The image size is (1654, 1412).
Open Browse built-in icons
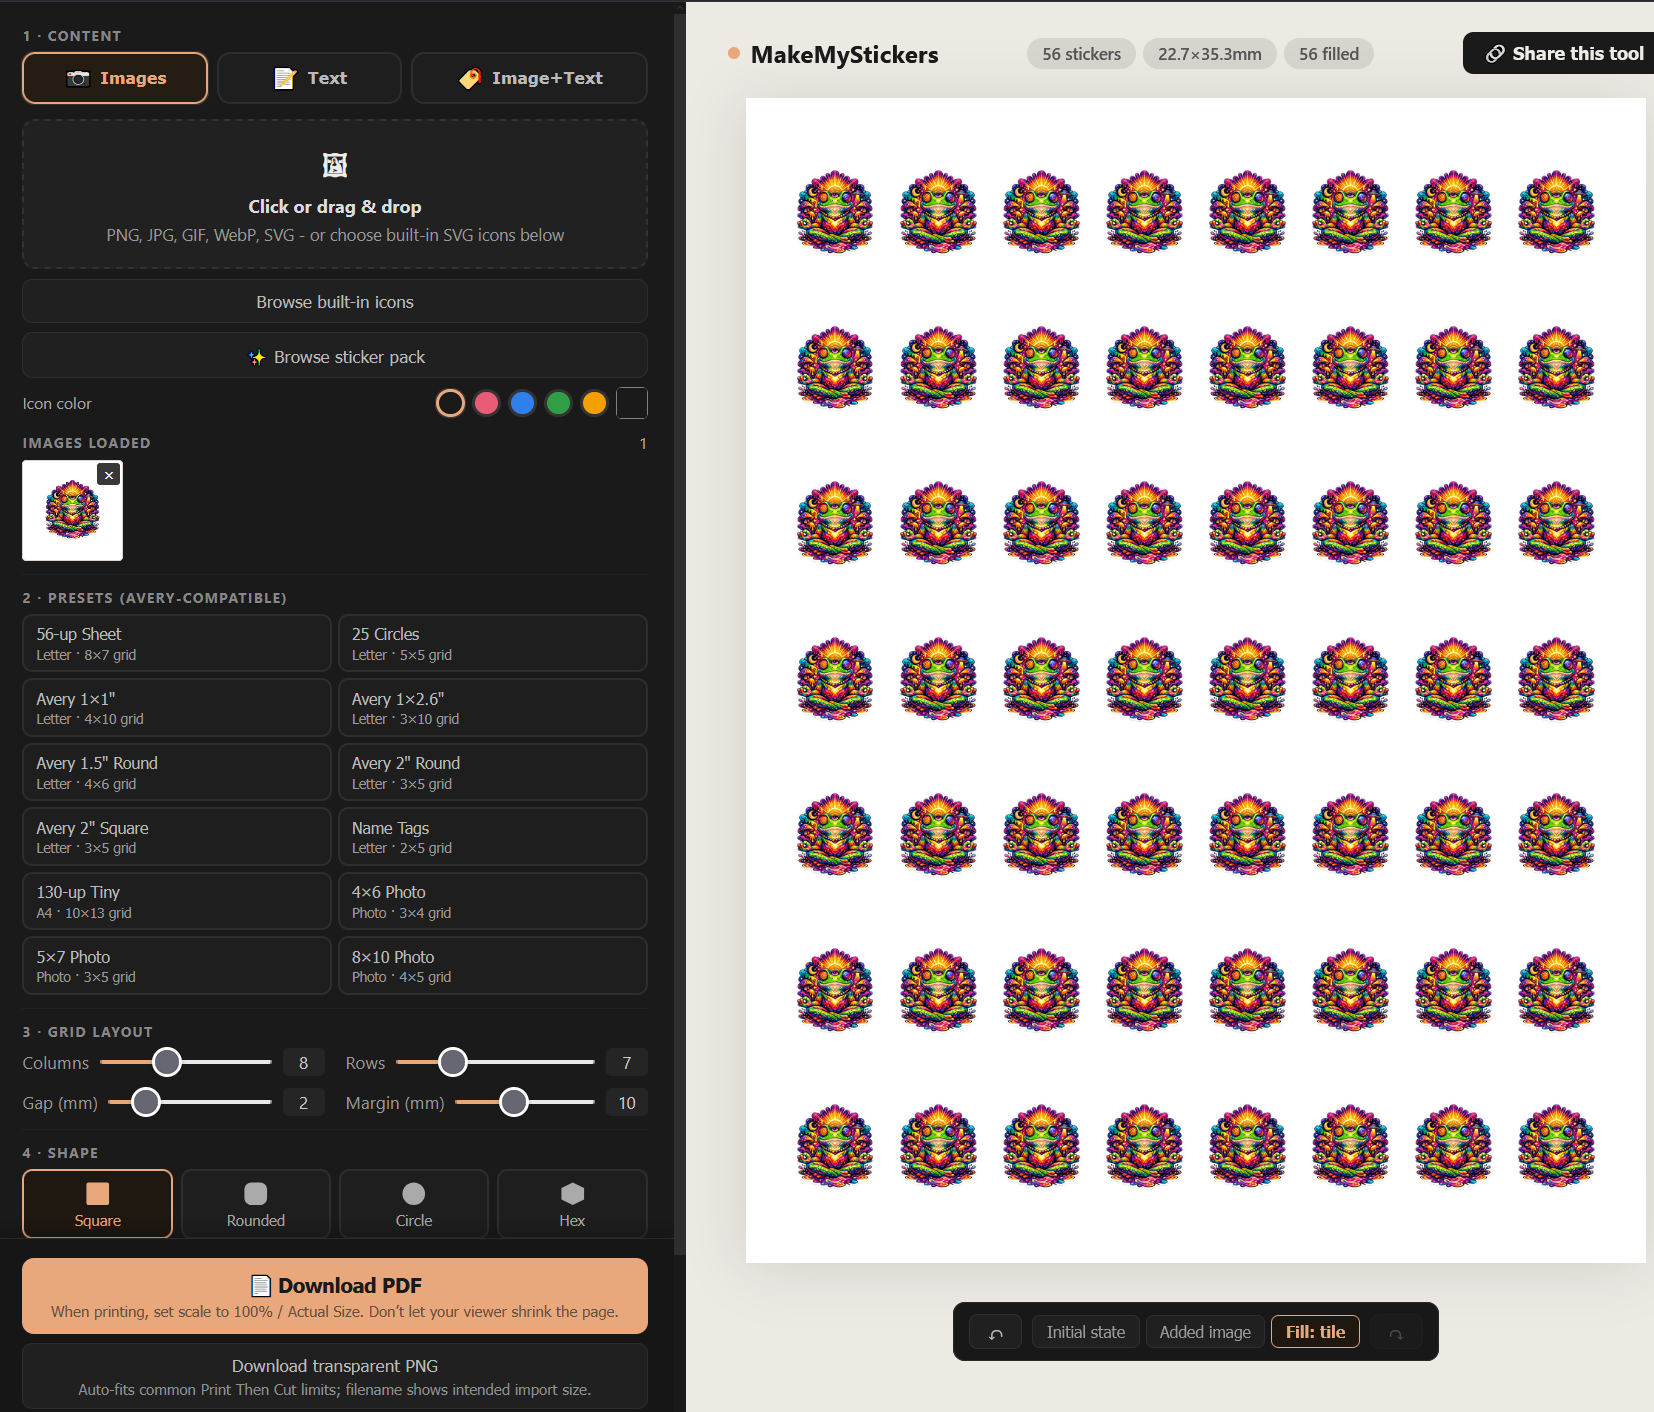[335, 302]
